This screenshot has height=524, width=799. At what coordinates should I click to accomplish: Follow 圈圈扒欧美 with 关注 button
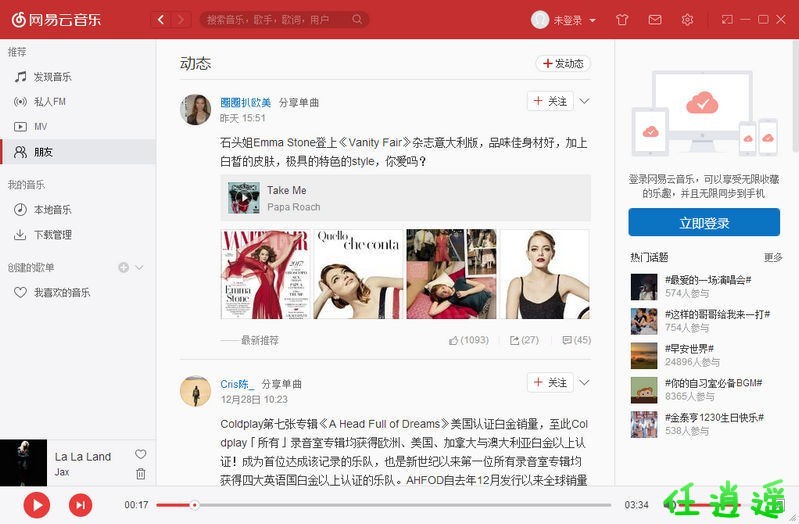point(550,101)
